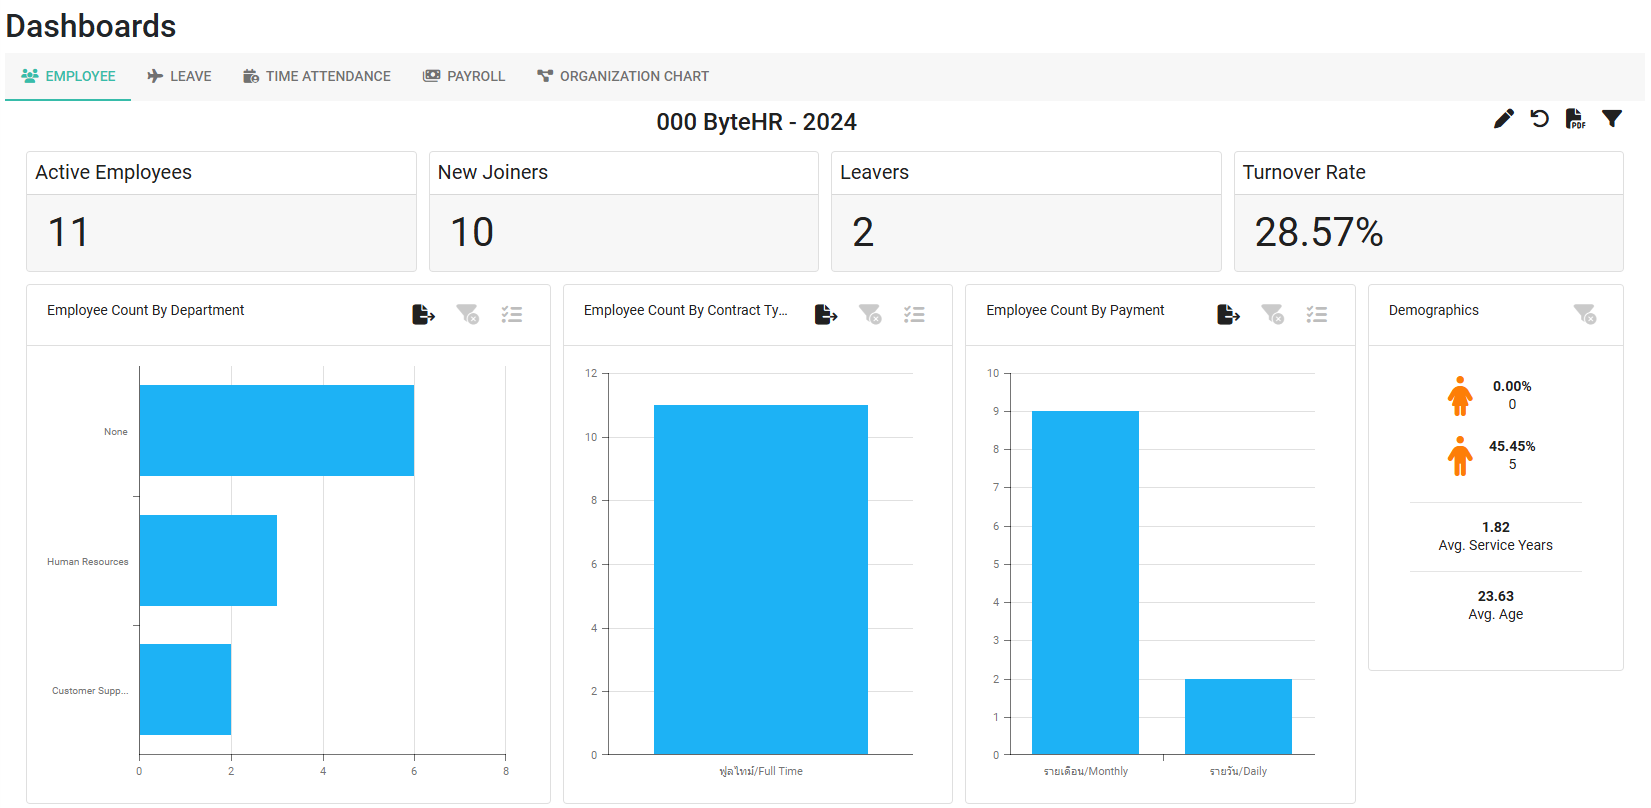
Task: Open the Organization Chart tab
Action: pyautogui.click(x=623, y=76)
